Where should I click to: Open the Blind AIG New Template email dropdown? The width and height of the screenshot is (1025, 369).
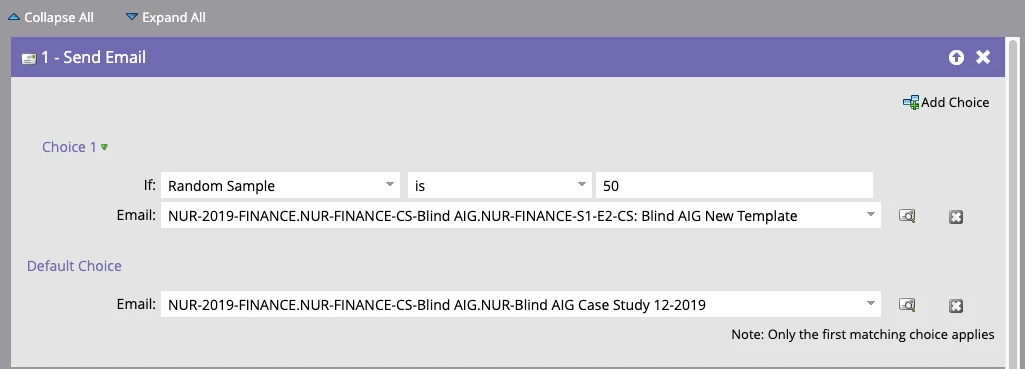(x=520, y=215)
